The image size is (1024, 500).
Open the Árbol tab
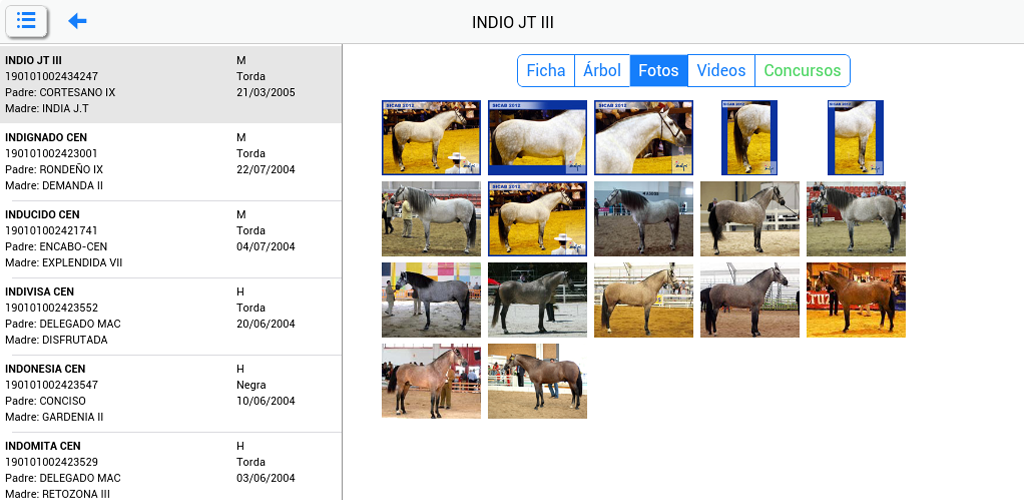click(x=602, y=70)
